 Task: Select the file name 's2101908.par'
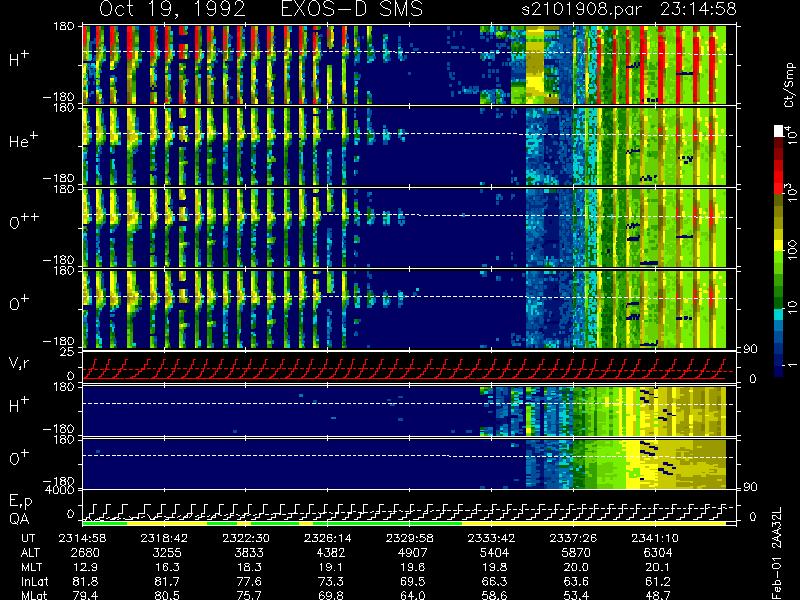tap(581, 9)
